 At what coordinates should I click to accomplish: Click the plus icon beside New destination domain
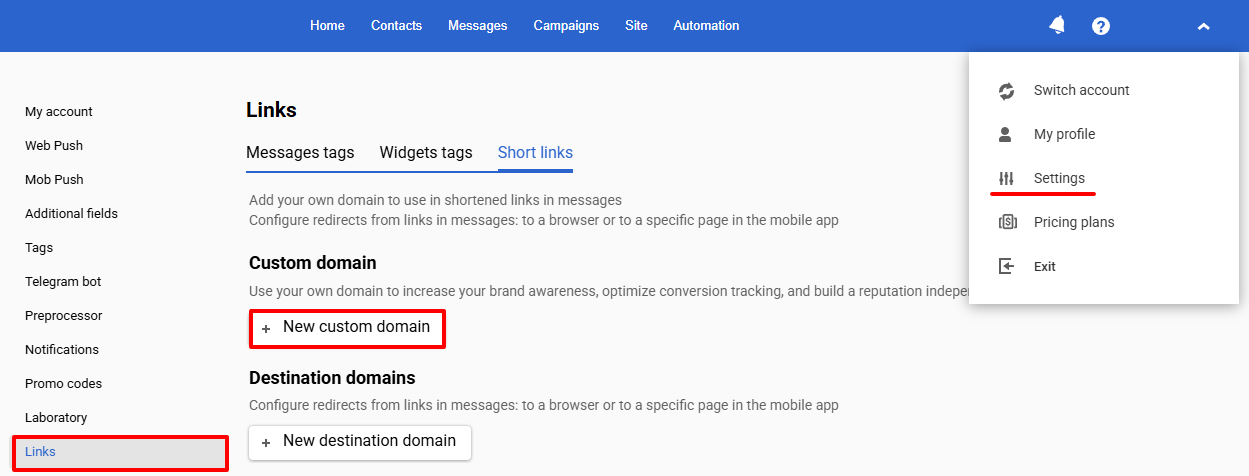[266, 442]
